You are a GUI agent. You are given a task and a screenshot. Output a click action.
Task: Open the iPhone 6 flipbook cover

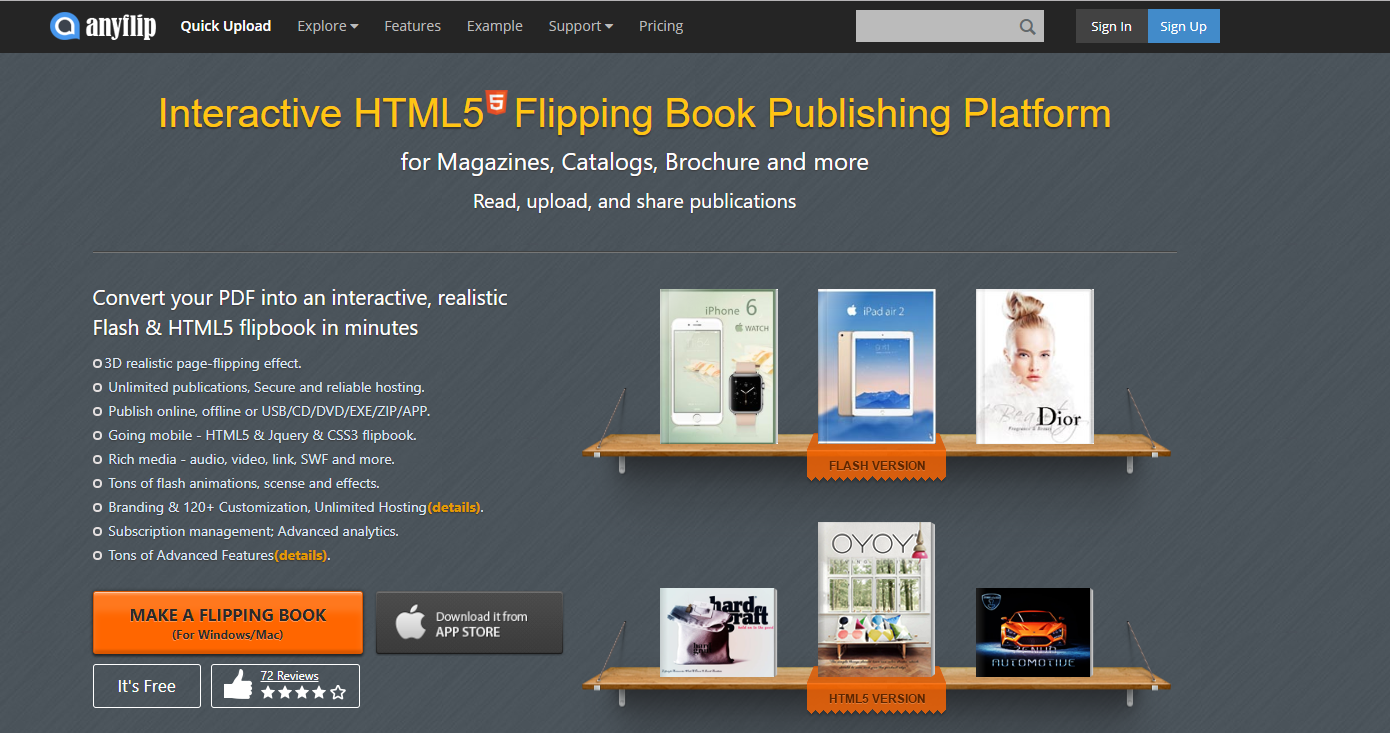(x=719, y=366)
